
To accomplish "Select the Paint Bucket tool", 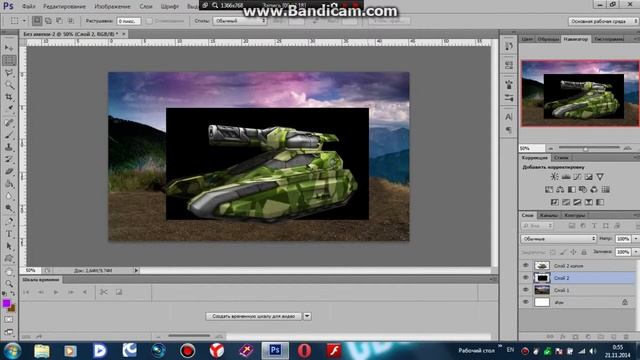I will pyautogui.click(x=9, y=184).
